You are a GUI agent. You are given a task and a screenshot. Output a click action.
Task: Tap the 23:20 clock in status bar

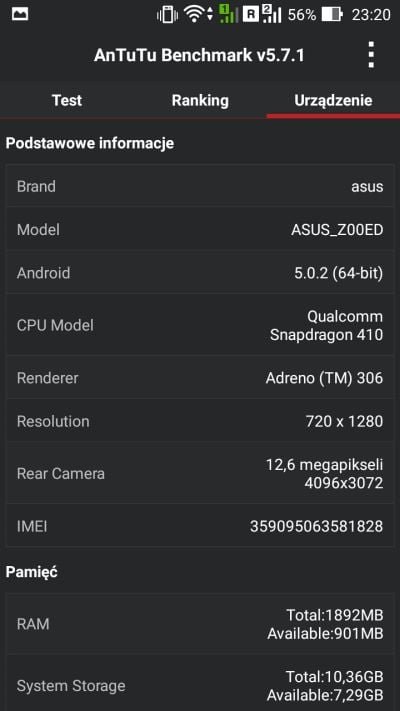point(371,15)
